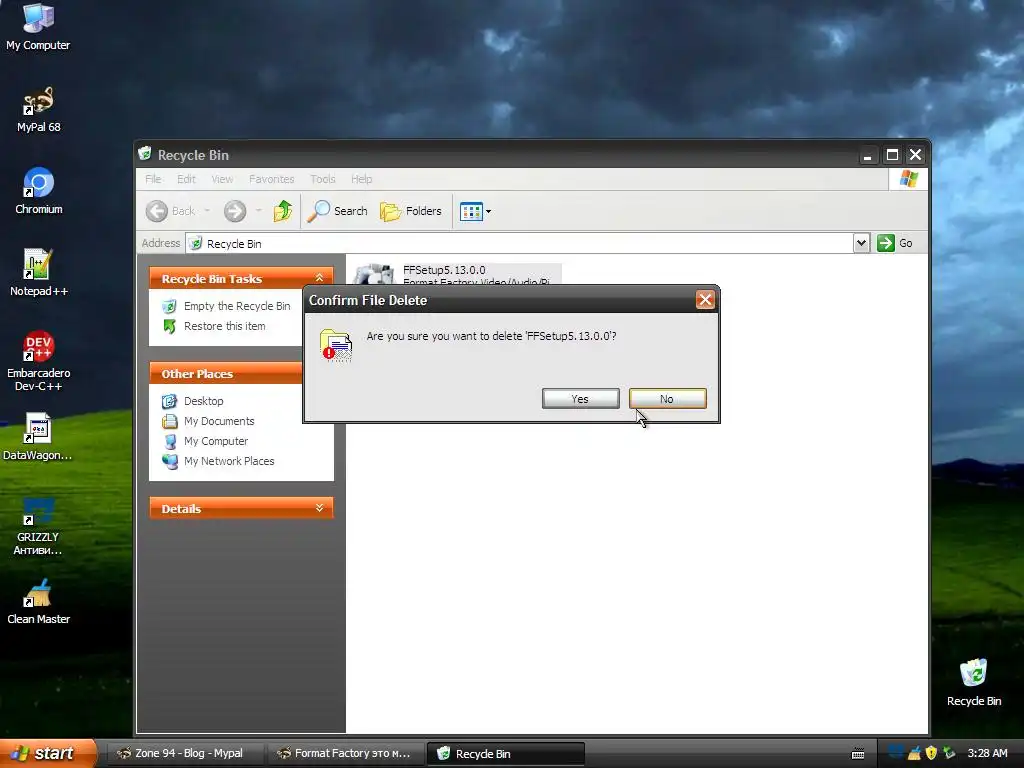This screenshot has width=1024, height=768.
Task: Confirm deletion with the Yes button
Action: 580,399
